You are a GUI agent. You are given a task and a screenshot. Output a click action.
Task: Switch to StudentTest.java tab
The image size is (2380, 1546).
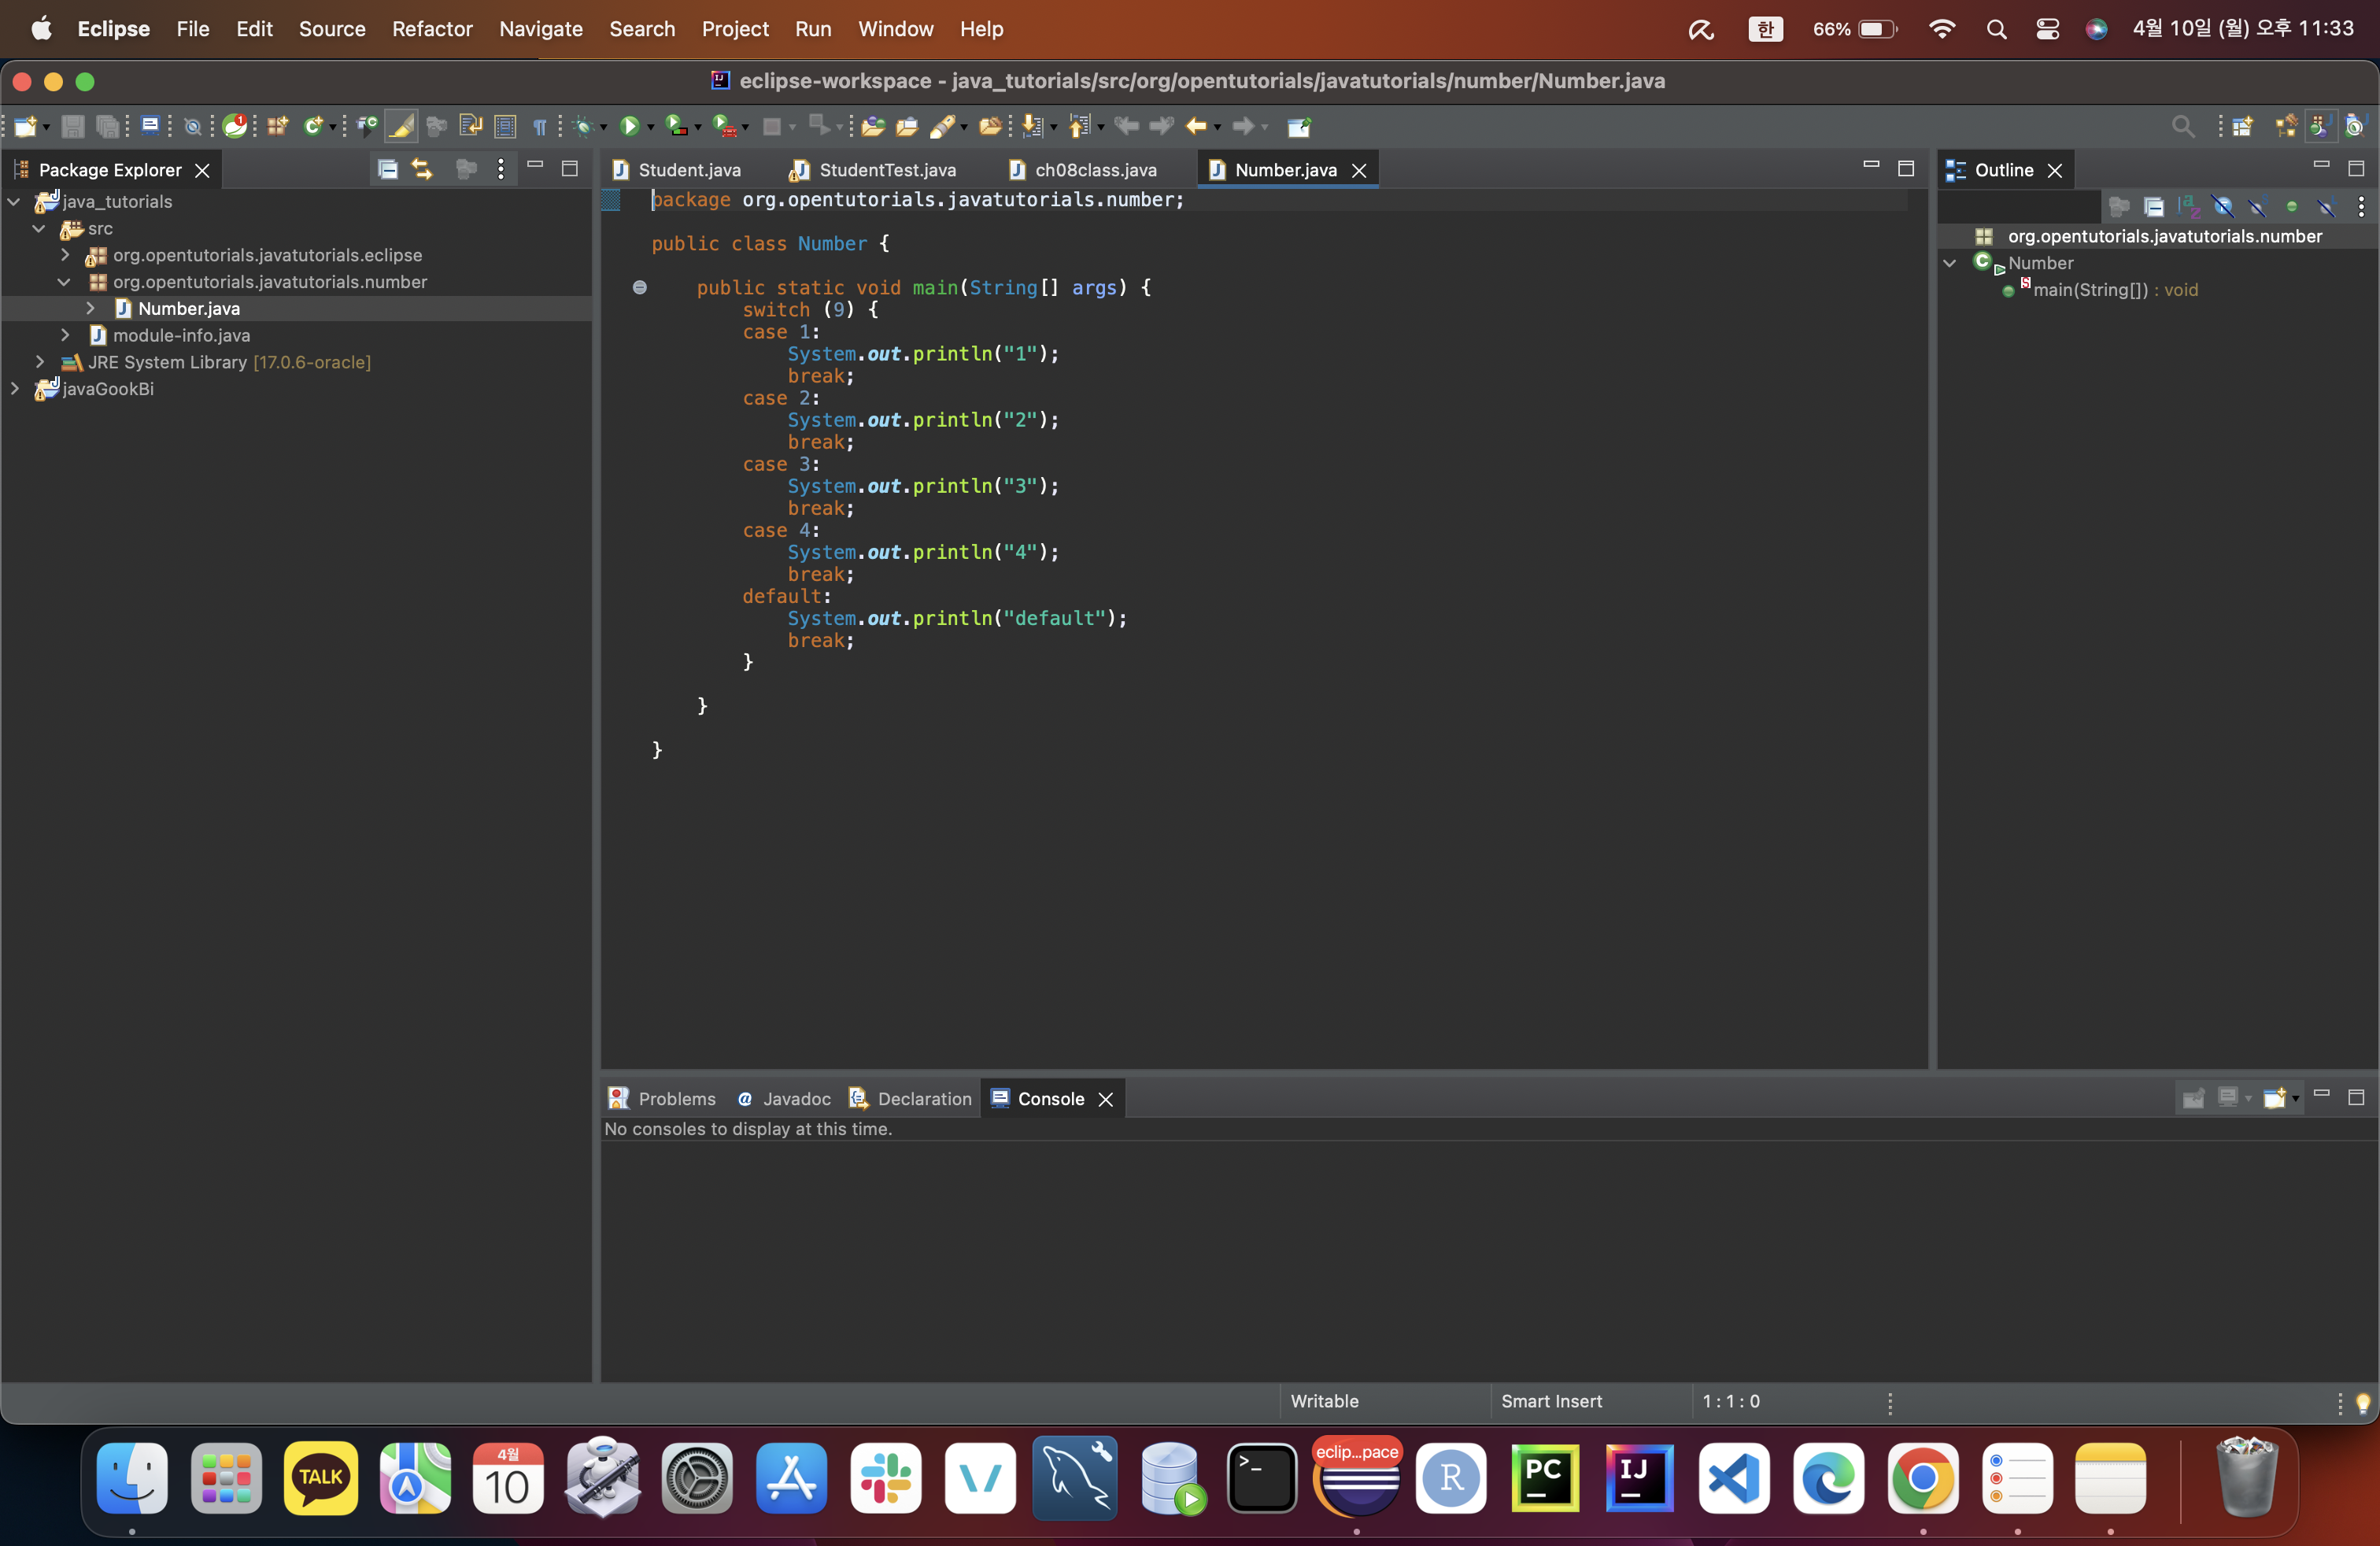pos(886,170)
